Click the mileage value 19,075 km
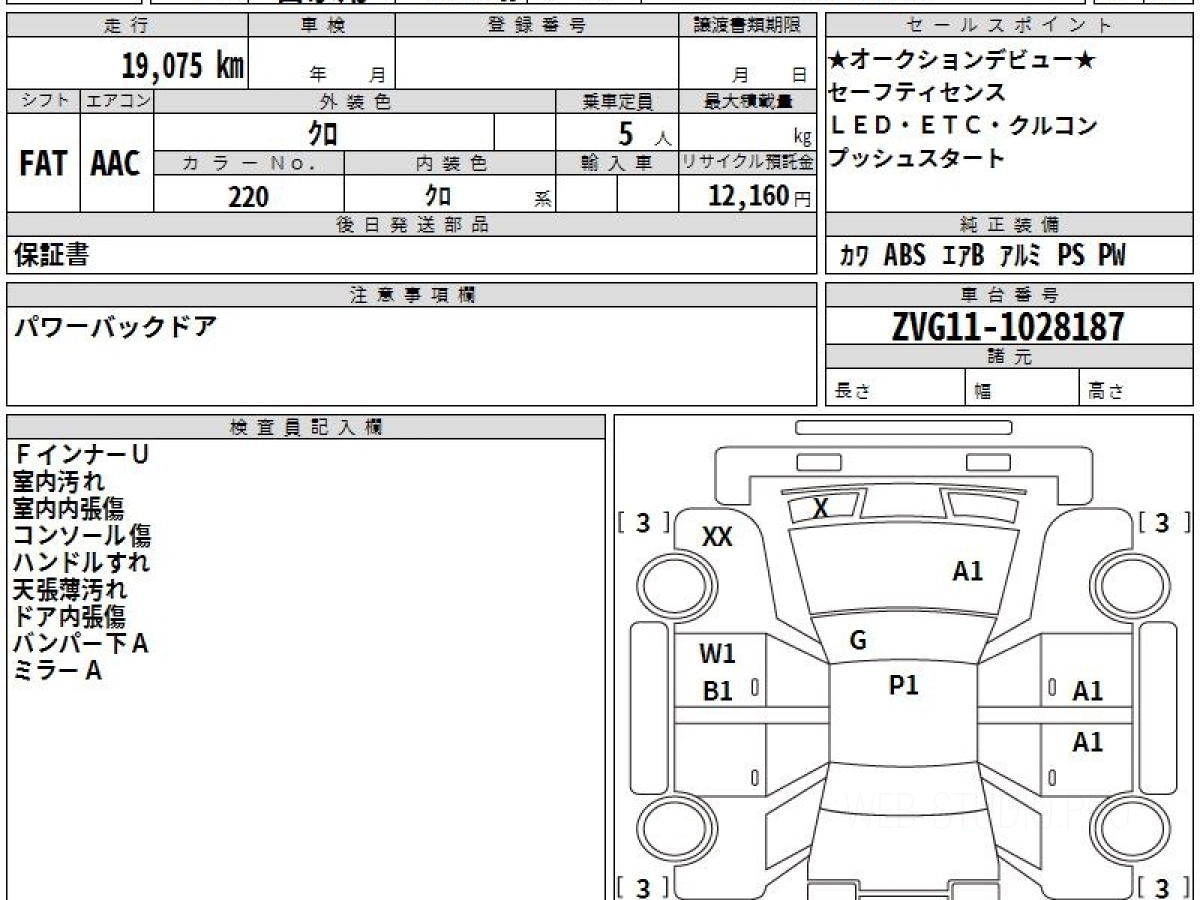The height and width of the screenshot is (900, 1200). pos(183,66)
